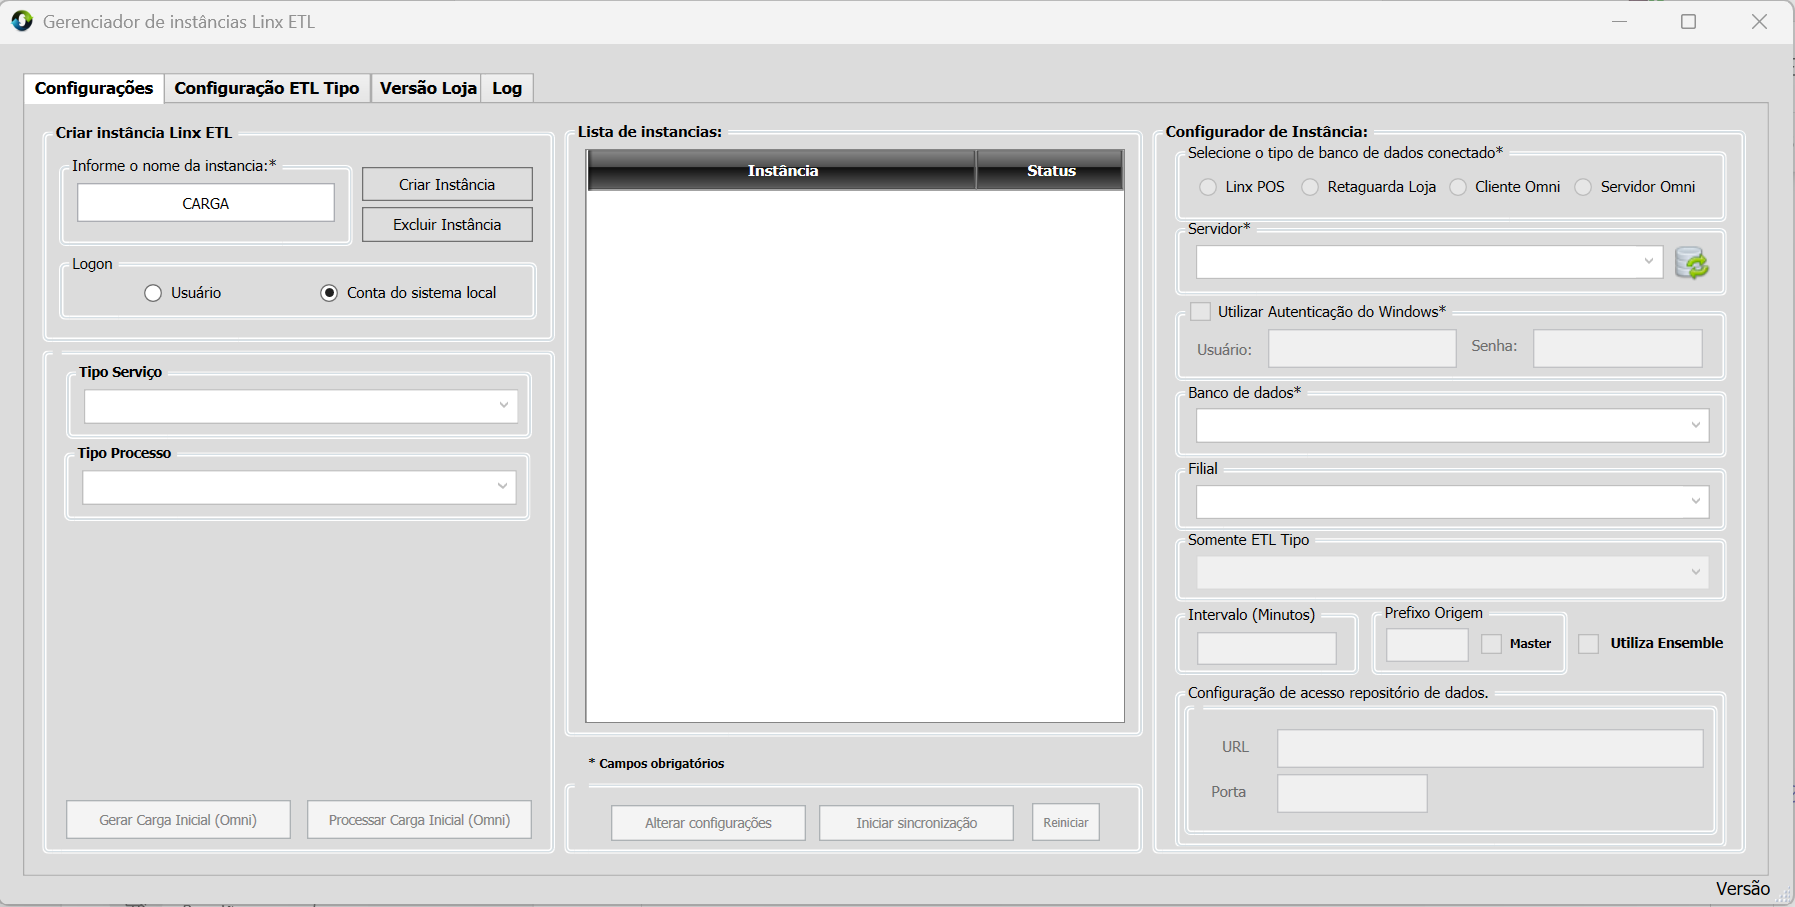This screenshot has height=907, width=1795.
Task: Click the Porta input field
Action: coord(1352,793)
